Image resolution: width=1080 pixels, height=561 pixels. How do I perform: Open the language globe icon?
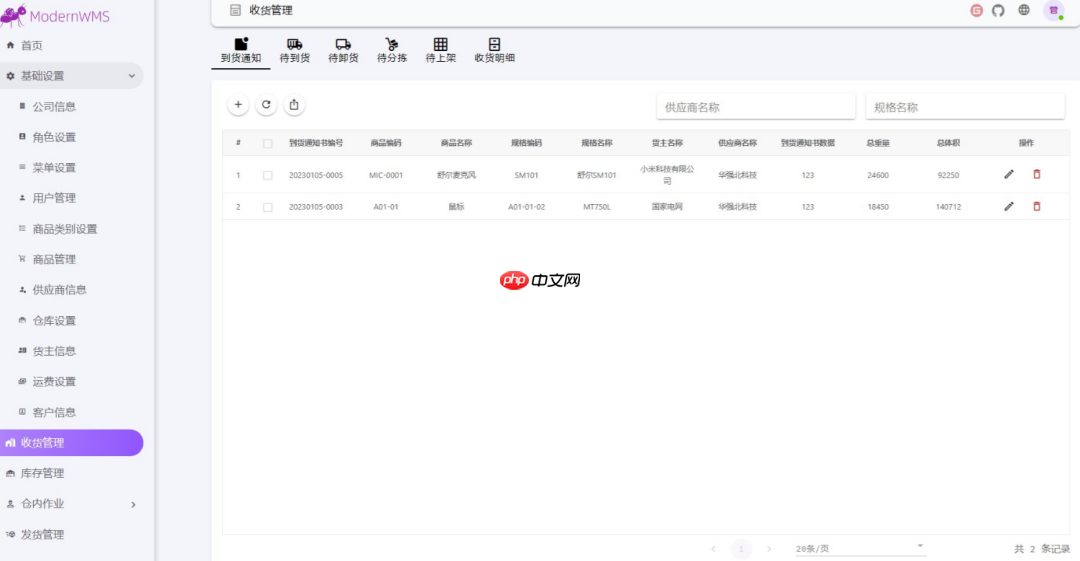[x=1024, y=10]
